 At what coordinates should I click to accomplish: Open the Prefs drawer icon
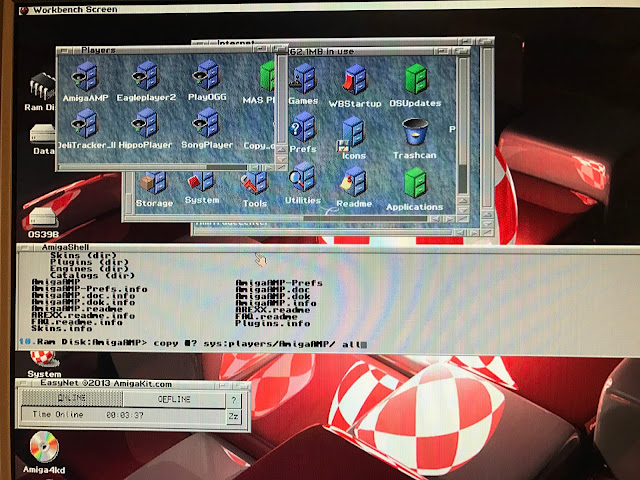click(302, 128)
